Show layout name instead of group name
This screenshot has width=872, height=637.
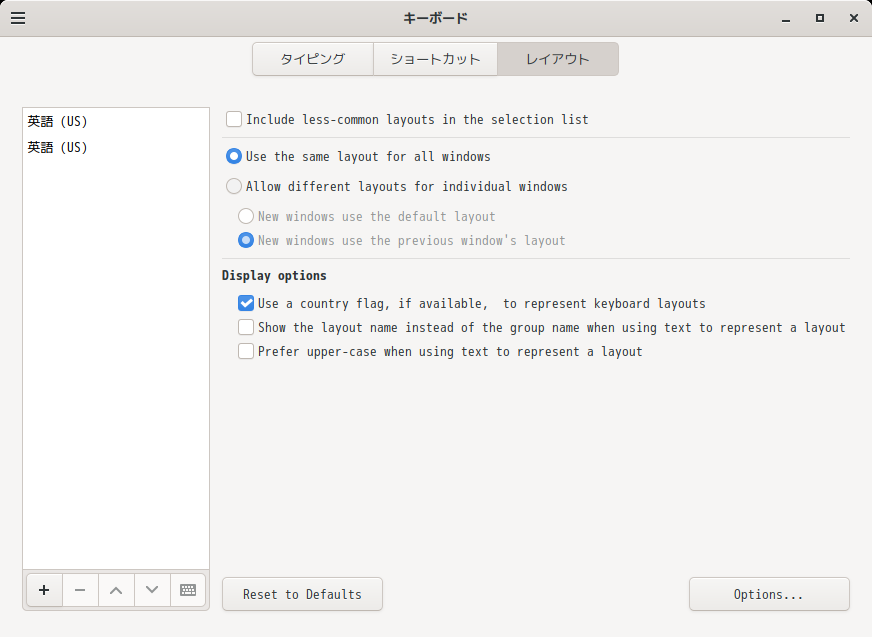pyautogui.click(x=245, y=327)
